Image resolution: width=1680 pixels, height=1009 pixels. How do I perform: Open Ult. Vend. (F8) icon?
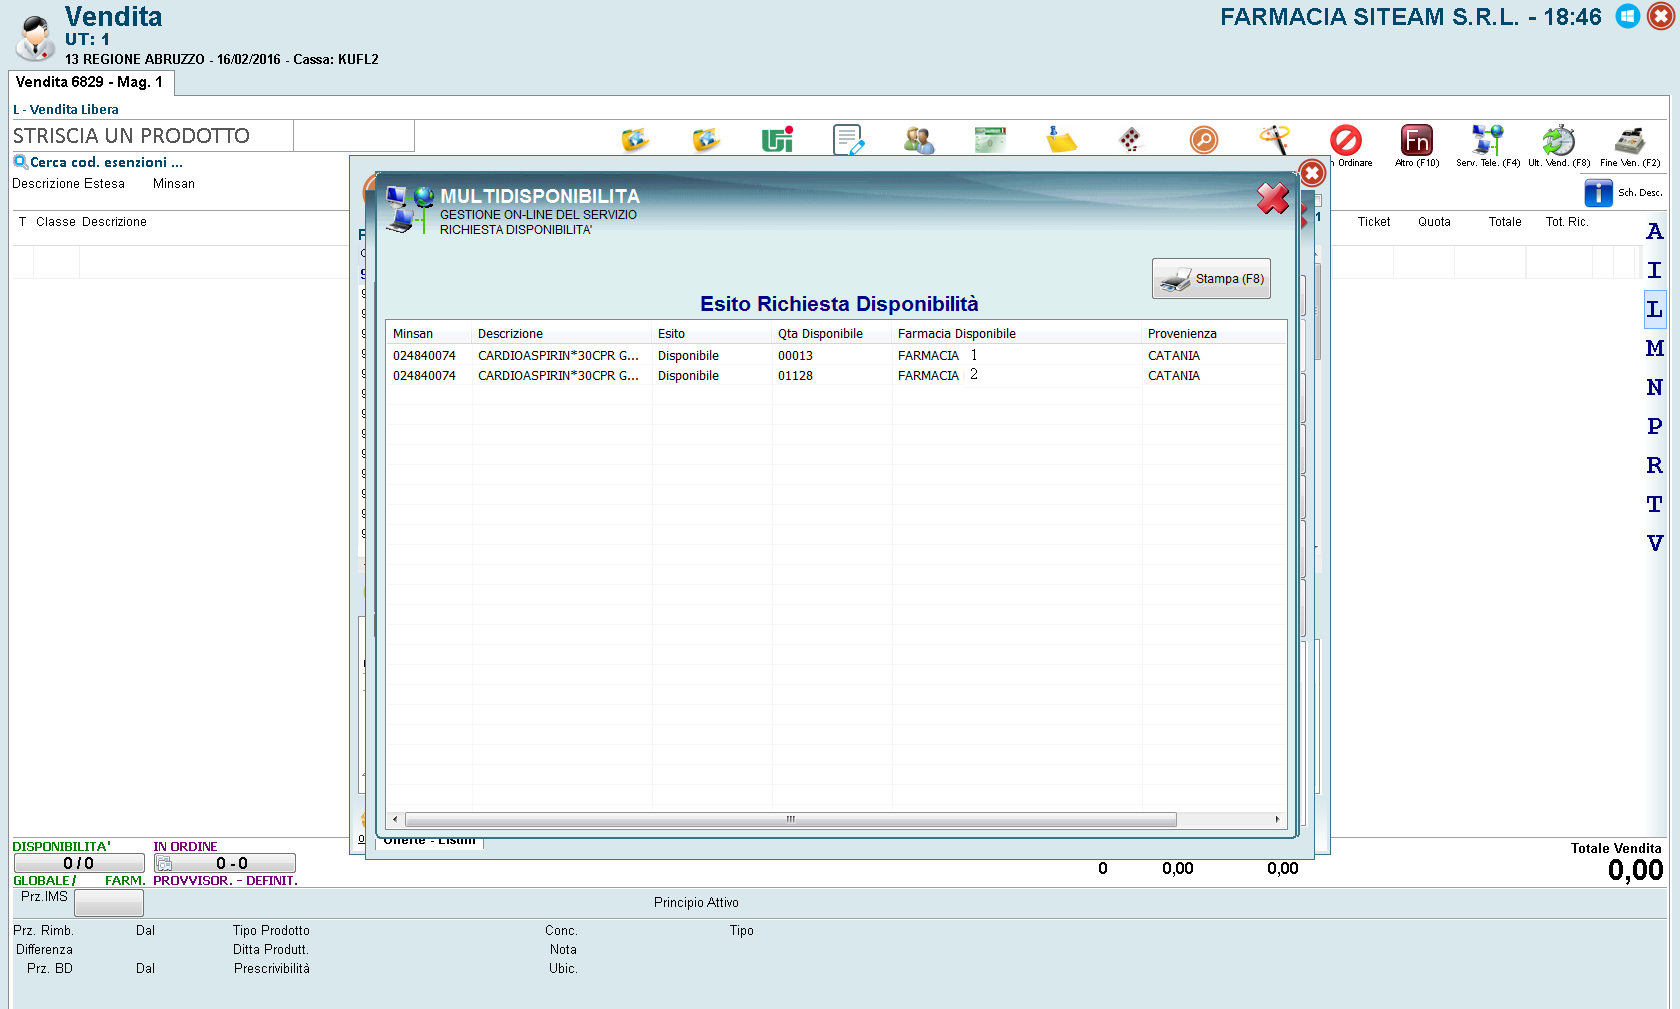coord(1558,140)
